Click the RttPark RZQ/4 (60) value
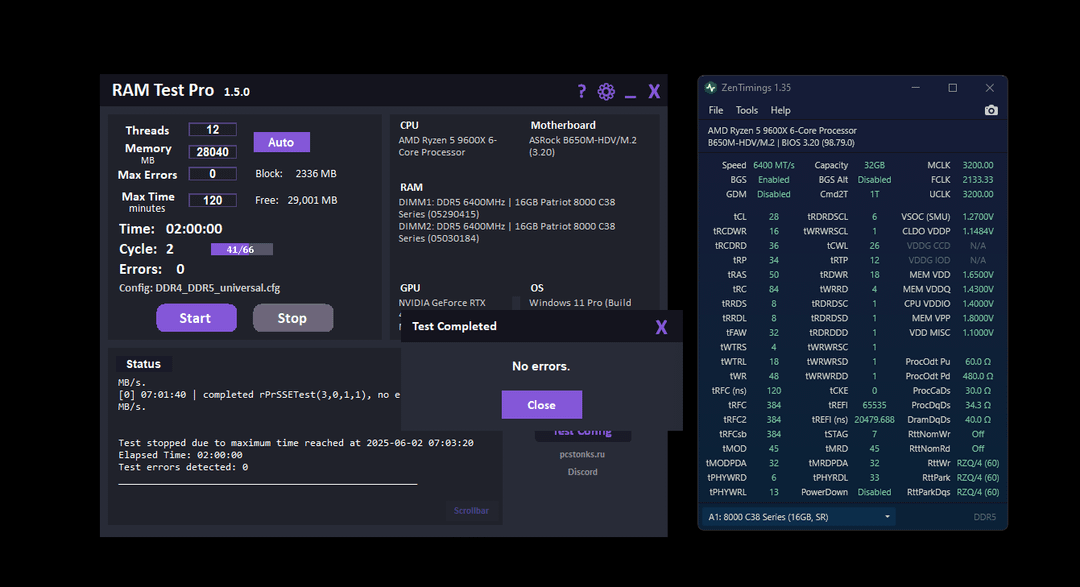1080x587 pixels. tap(977, 477)
